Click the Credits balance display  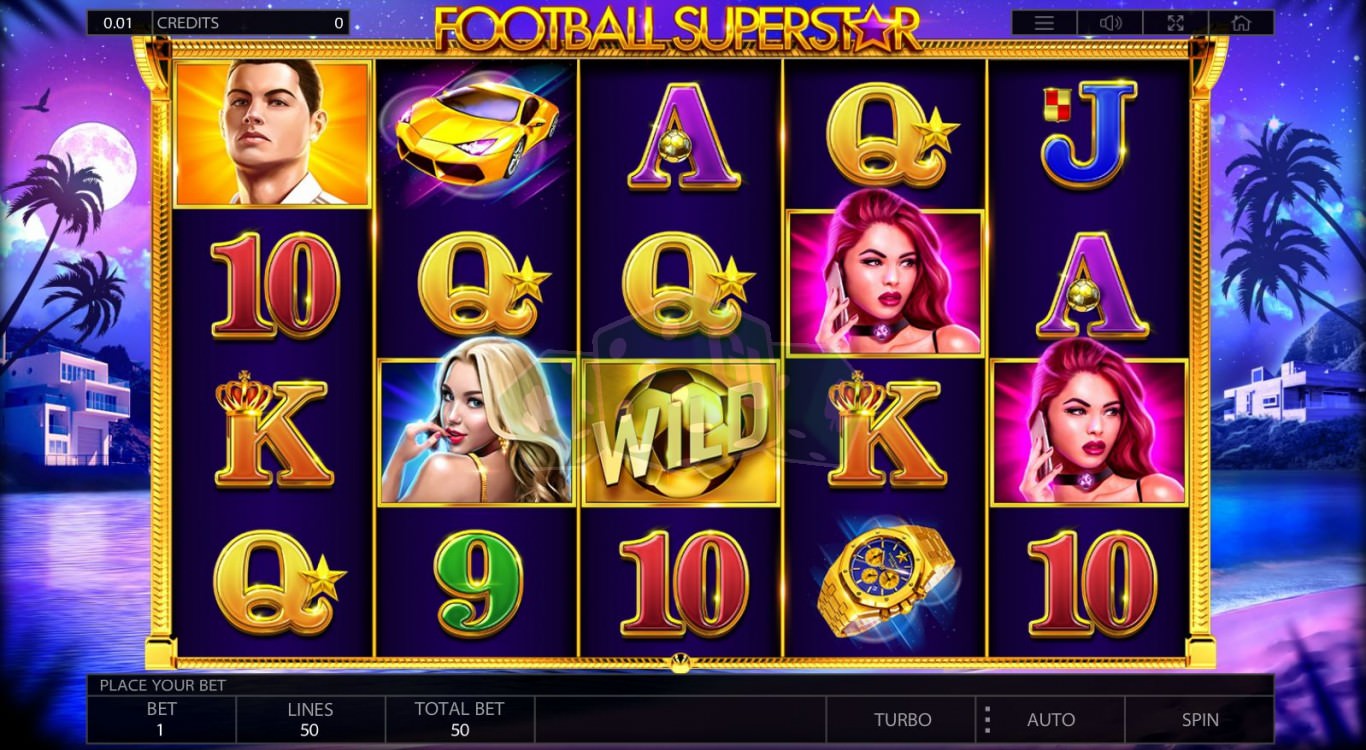[x=250, y=23]
